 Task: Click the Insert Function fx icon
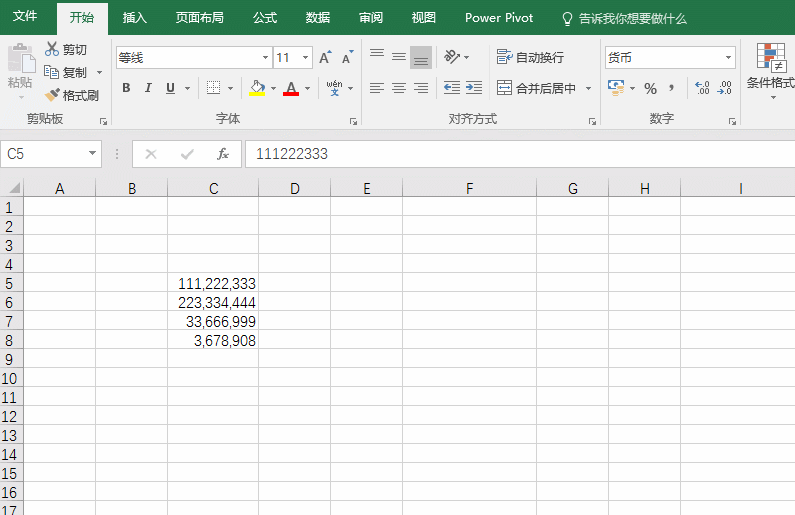pyautogui.click(x=223, y=154)
